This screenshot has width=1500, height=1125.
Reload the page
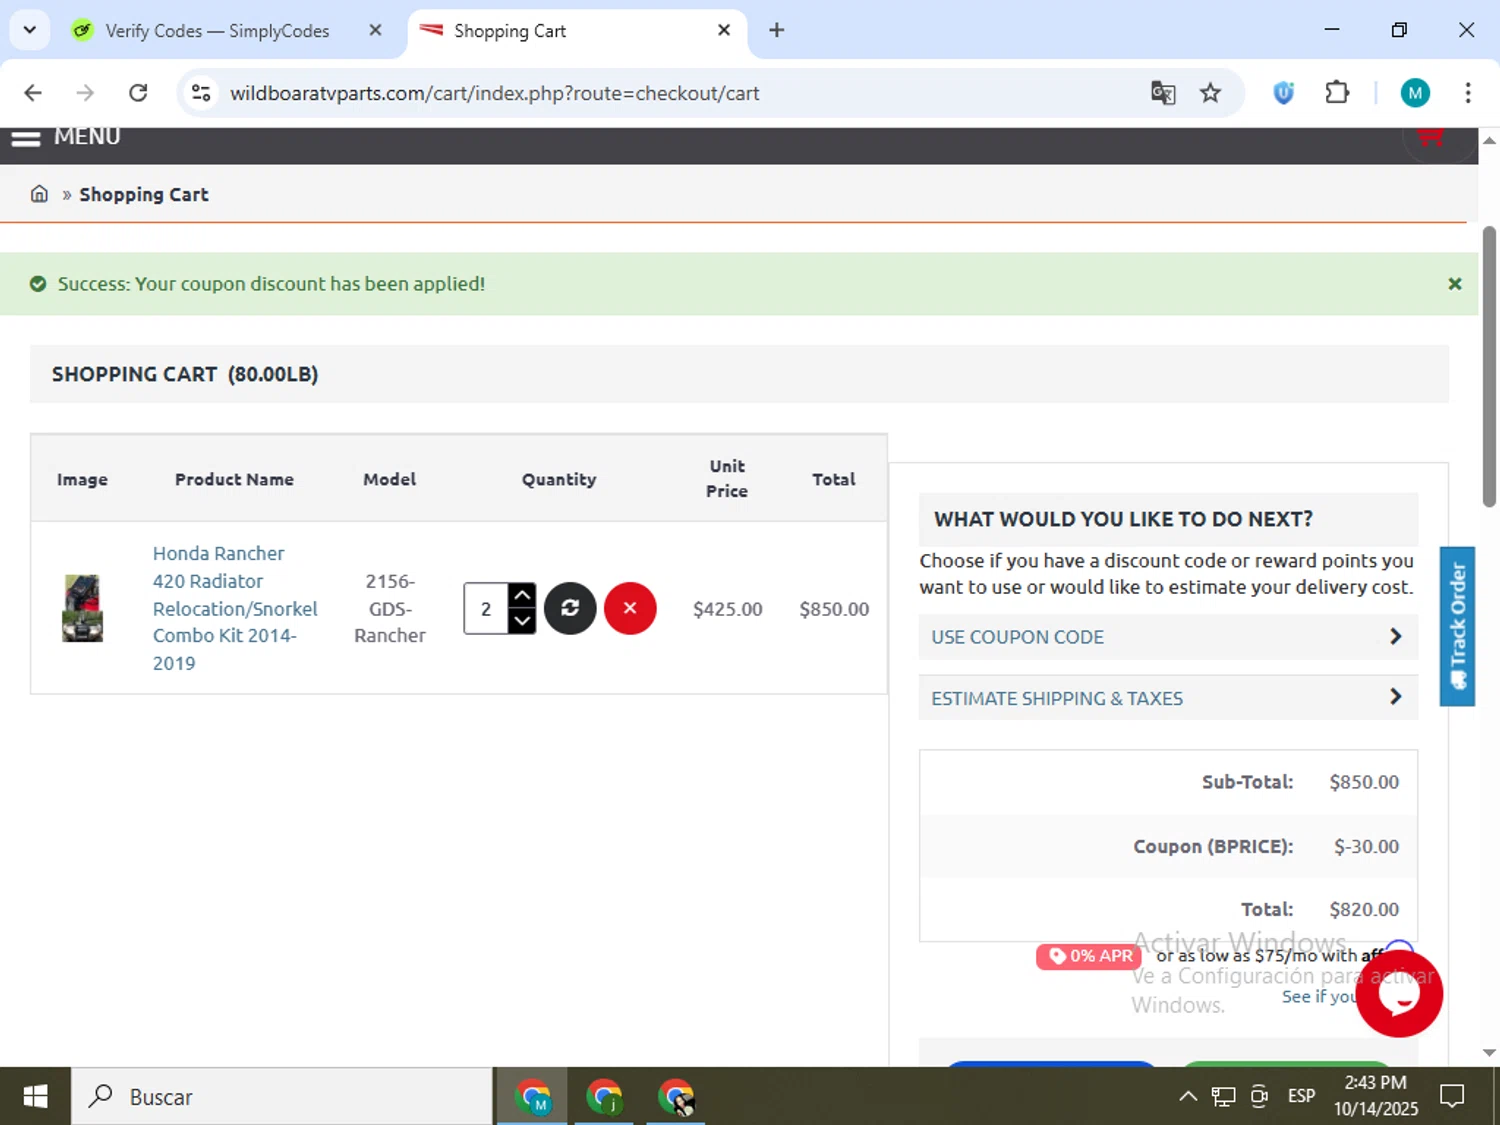(x=138, y=93)
